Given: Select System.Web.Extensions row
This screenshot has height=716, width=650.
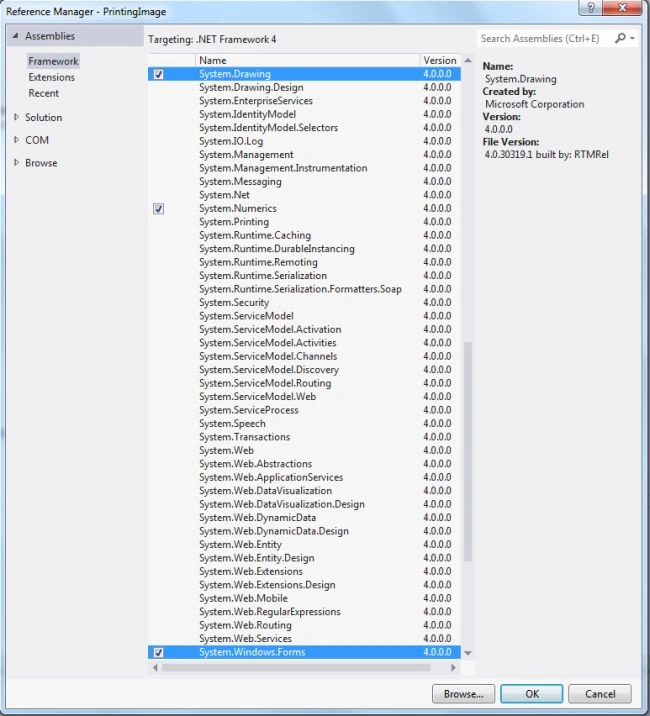Looking at the screenshot, I should click(x=304, y=571).
